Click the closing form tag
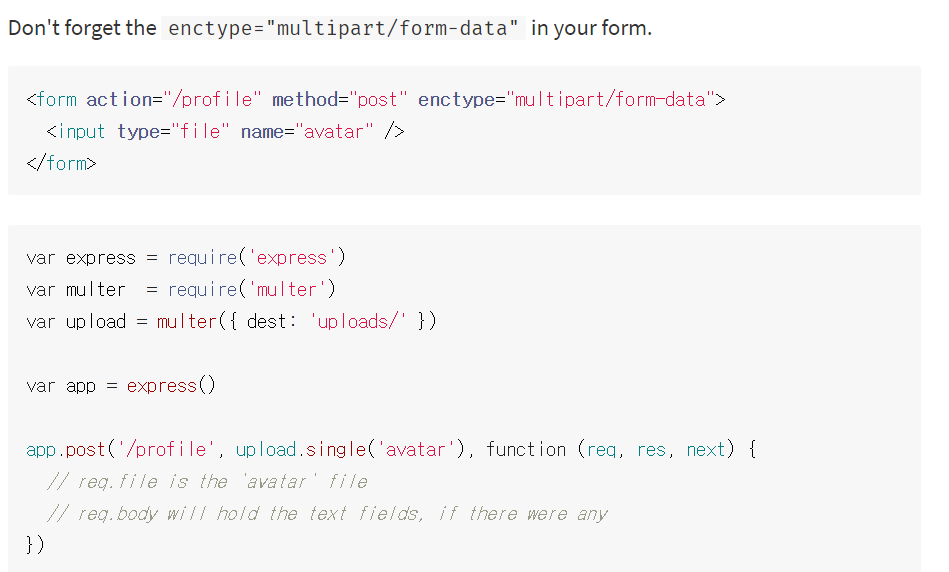The image size is (949, 572). [61, 163]
